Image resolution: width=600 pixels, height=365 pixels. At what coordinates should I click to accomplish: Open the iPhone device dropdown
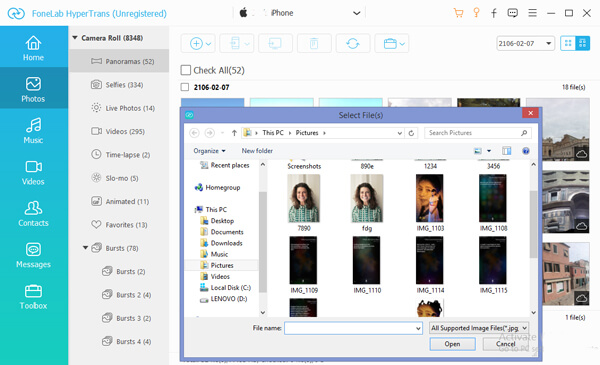pos(356,13)
